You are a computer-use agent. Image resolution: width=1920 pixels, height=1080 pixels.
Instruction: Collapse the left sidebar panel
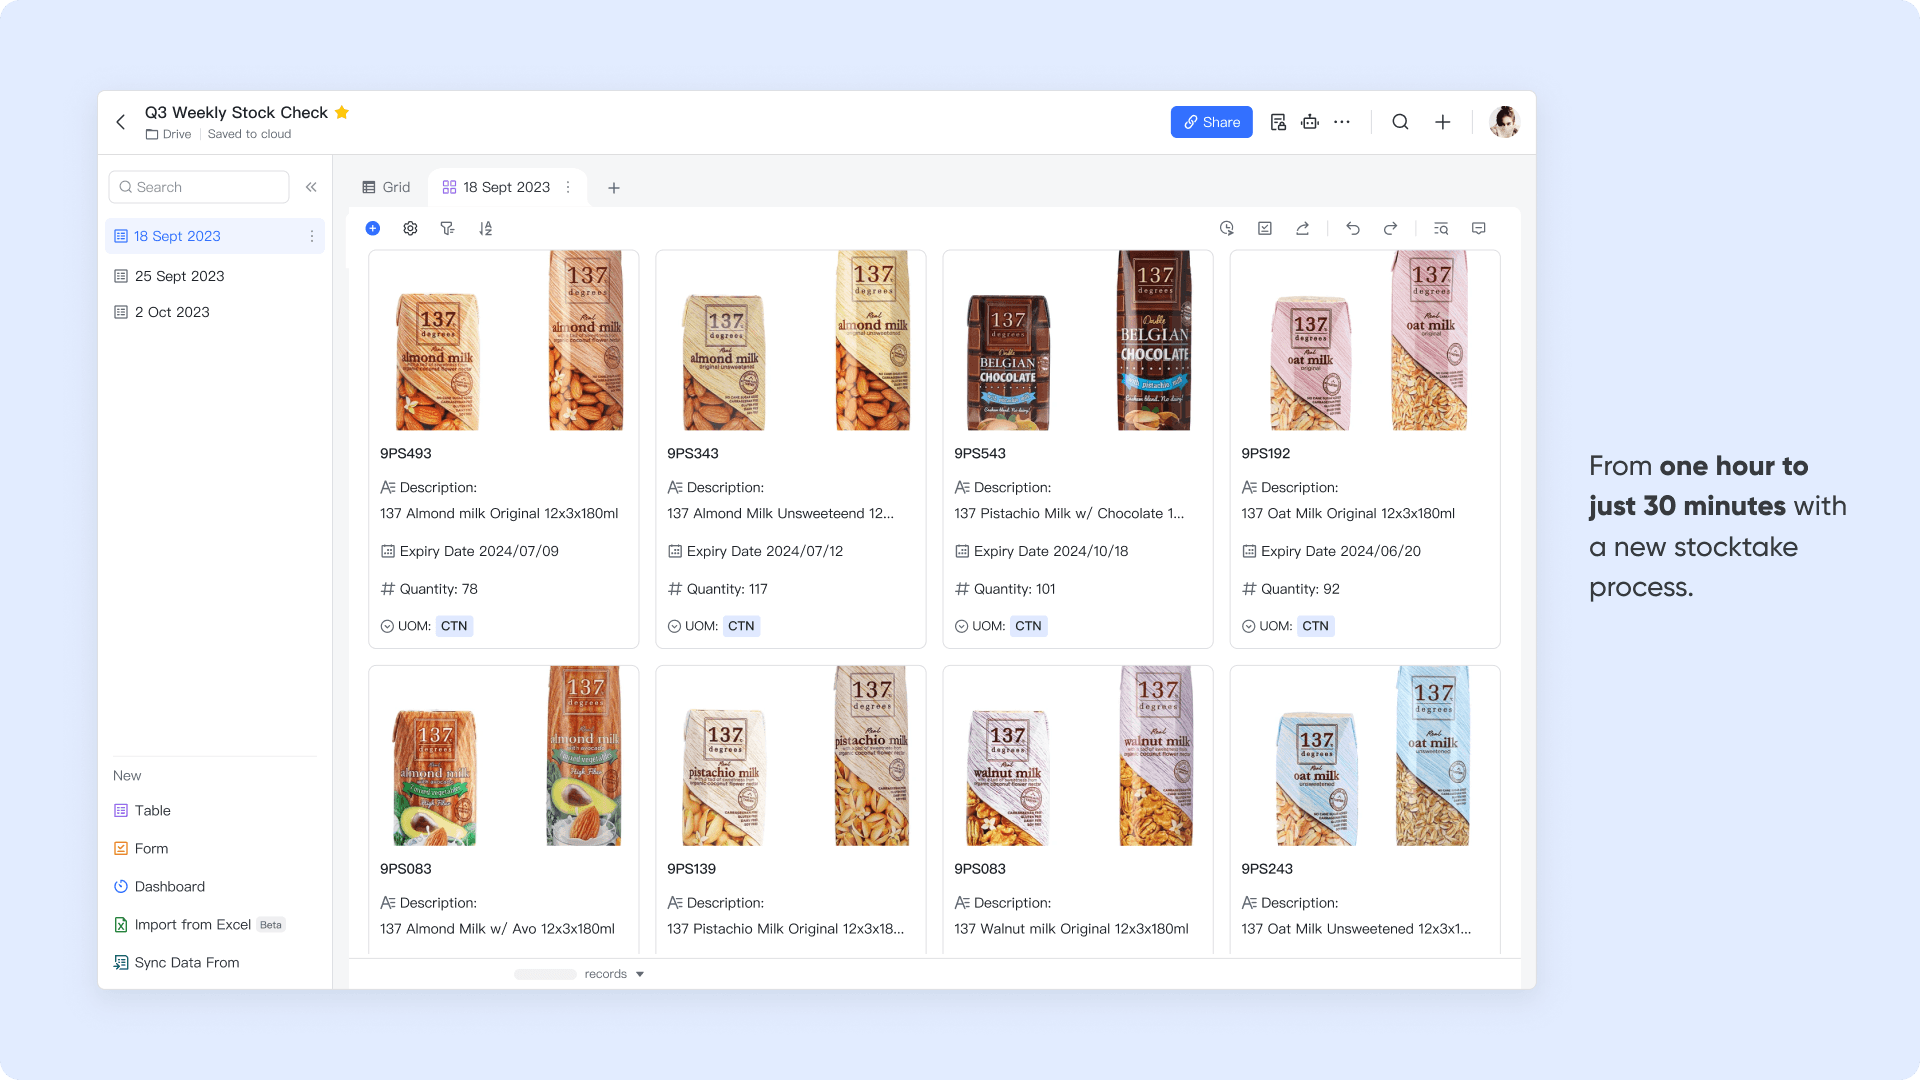[311, 187]
